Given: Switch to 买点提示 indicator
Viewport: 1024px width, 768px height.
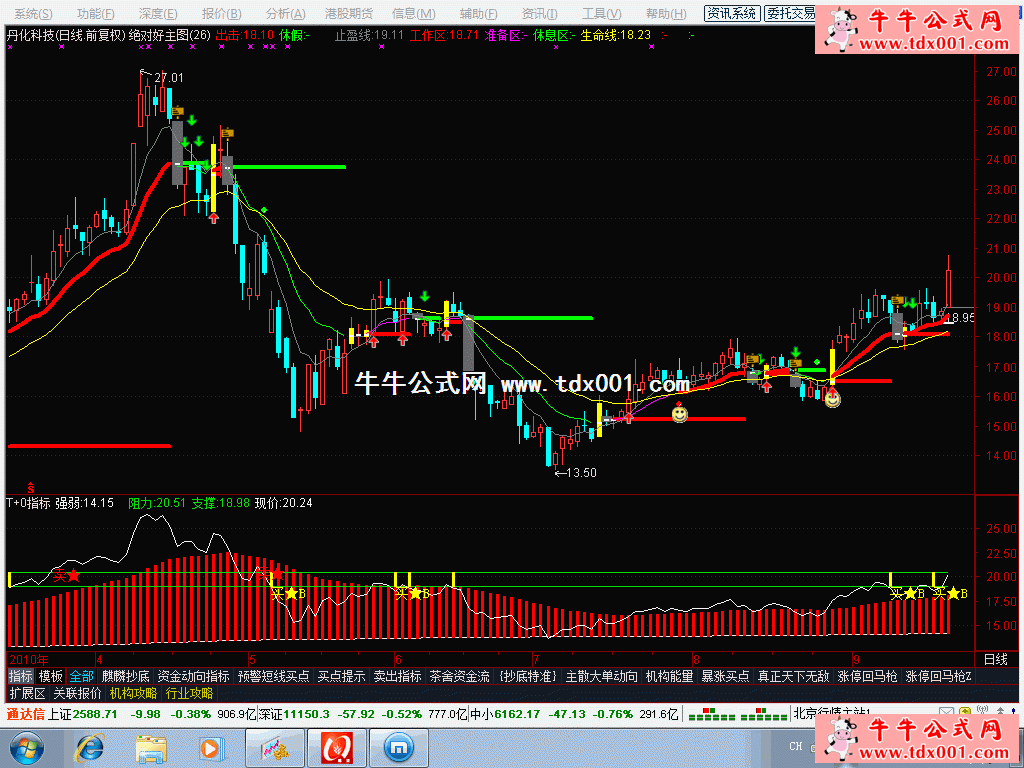Looking at the screenshot, I should point(341,676).
